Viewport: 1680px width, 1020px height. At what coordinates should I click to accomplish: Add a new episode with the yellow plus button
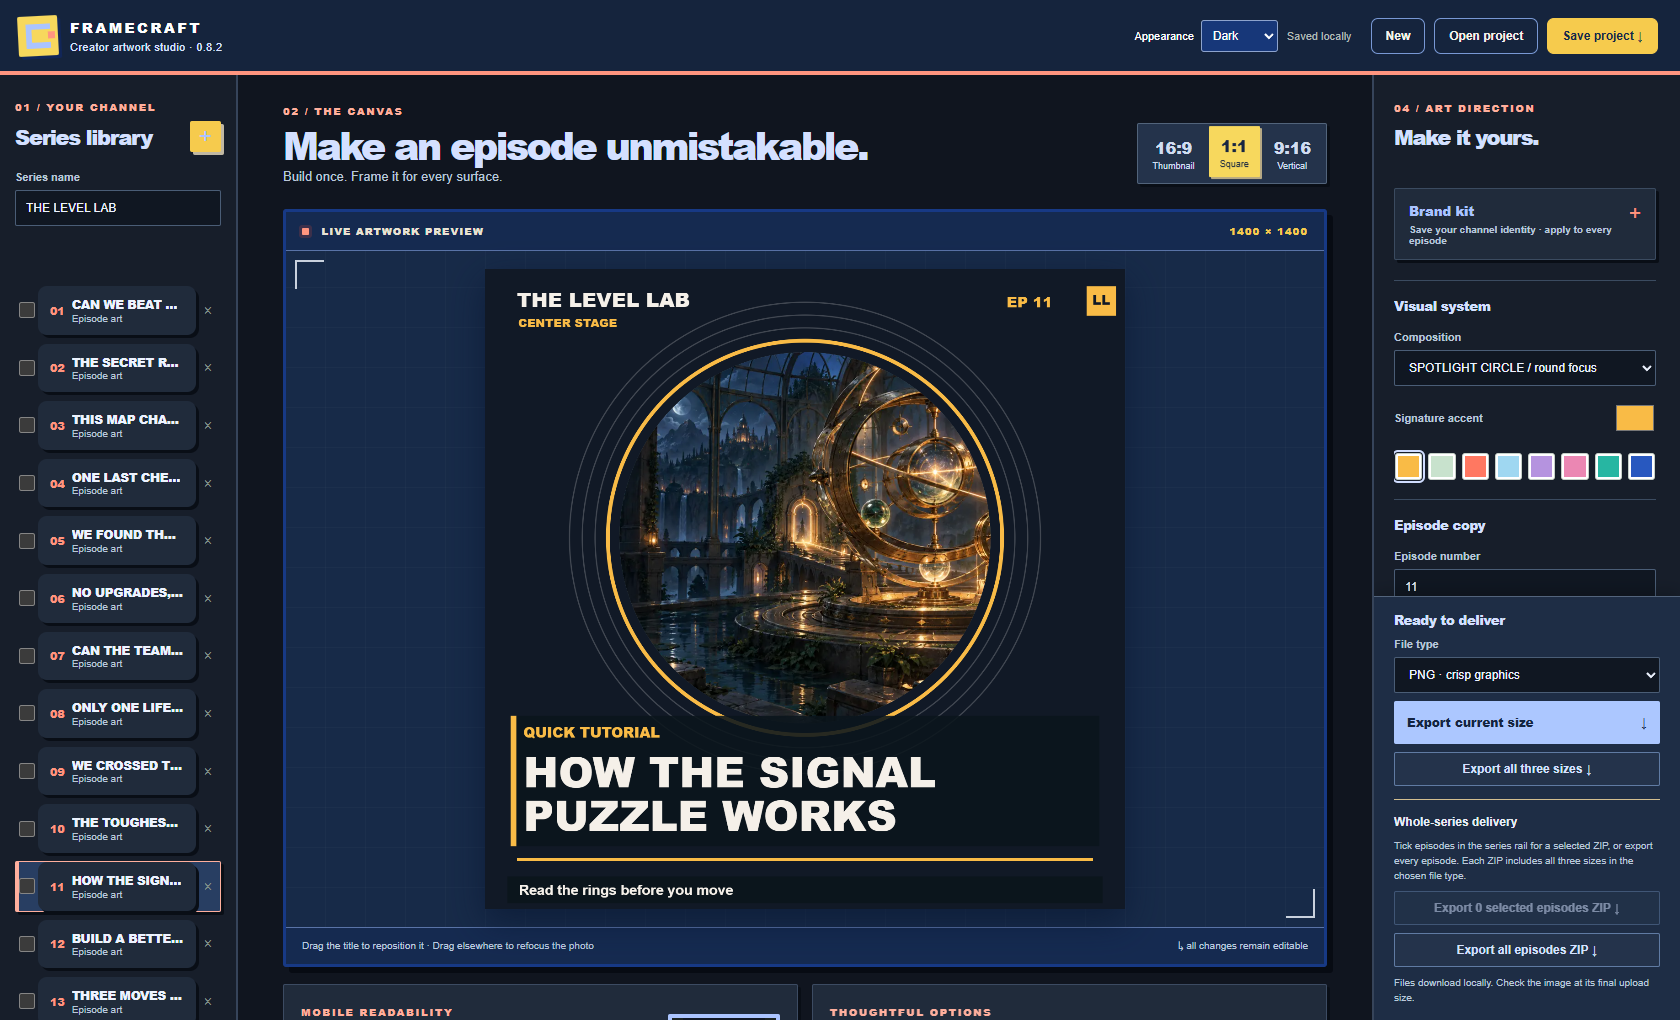205,137
